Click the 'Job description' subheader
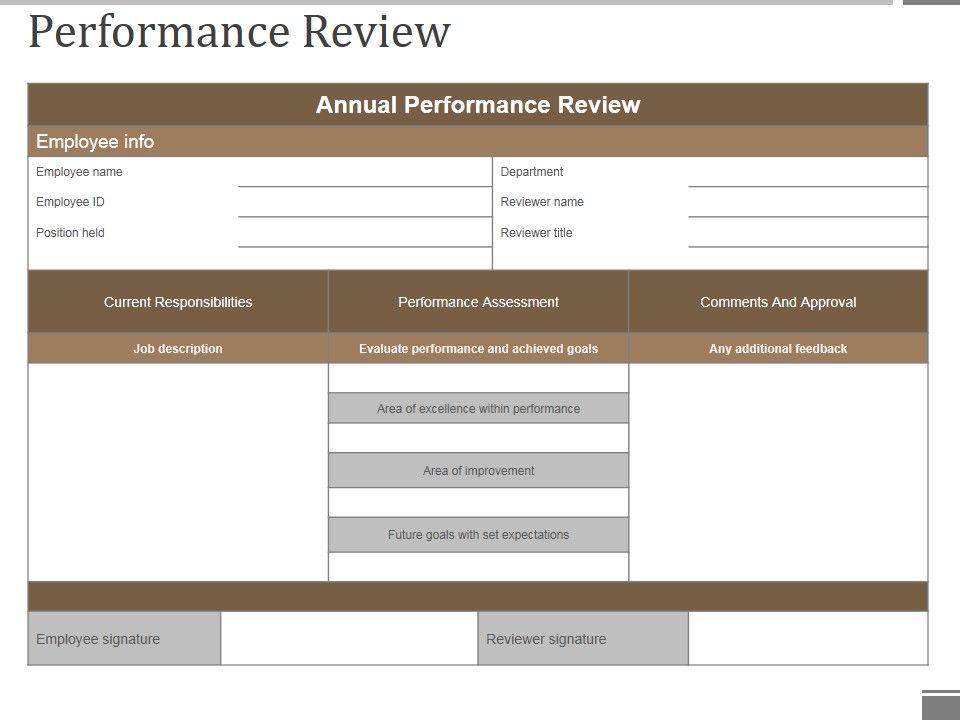 click(x=178, y=348)
